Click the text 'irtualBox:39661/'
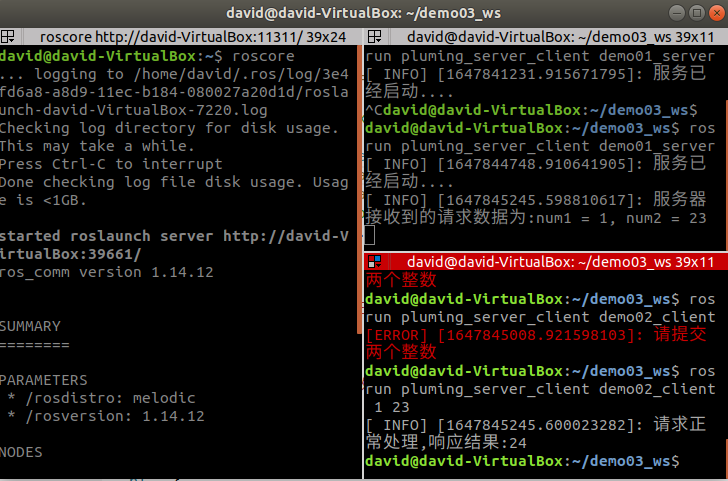This screenshot has height=481, width=728. pyautogui.click(x=71, y=254)
